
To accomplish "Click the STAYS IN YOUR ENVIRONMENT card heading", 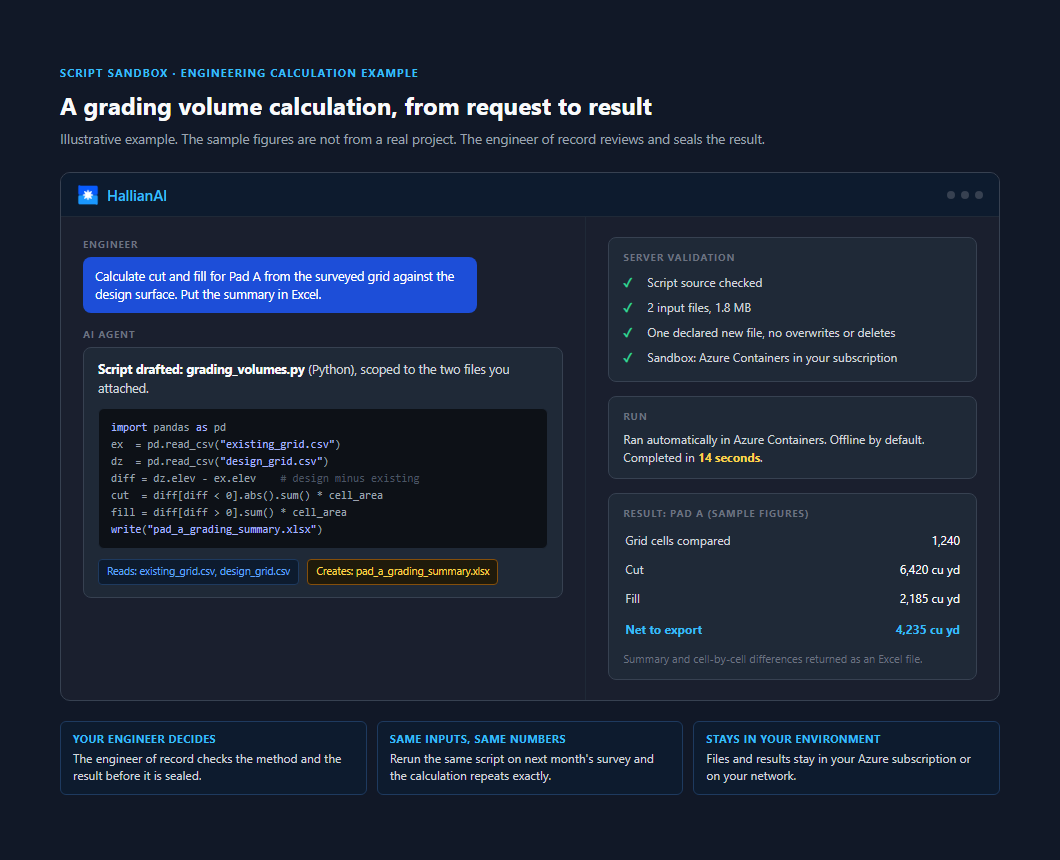I will 793,739.
